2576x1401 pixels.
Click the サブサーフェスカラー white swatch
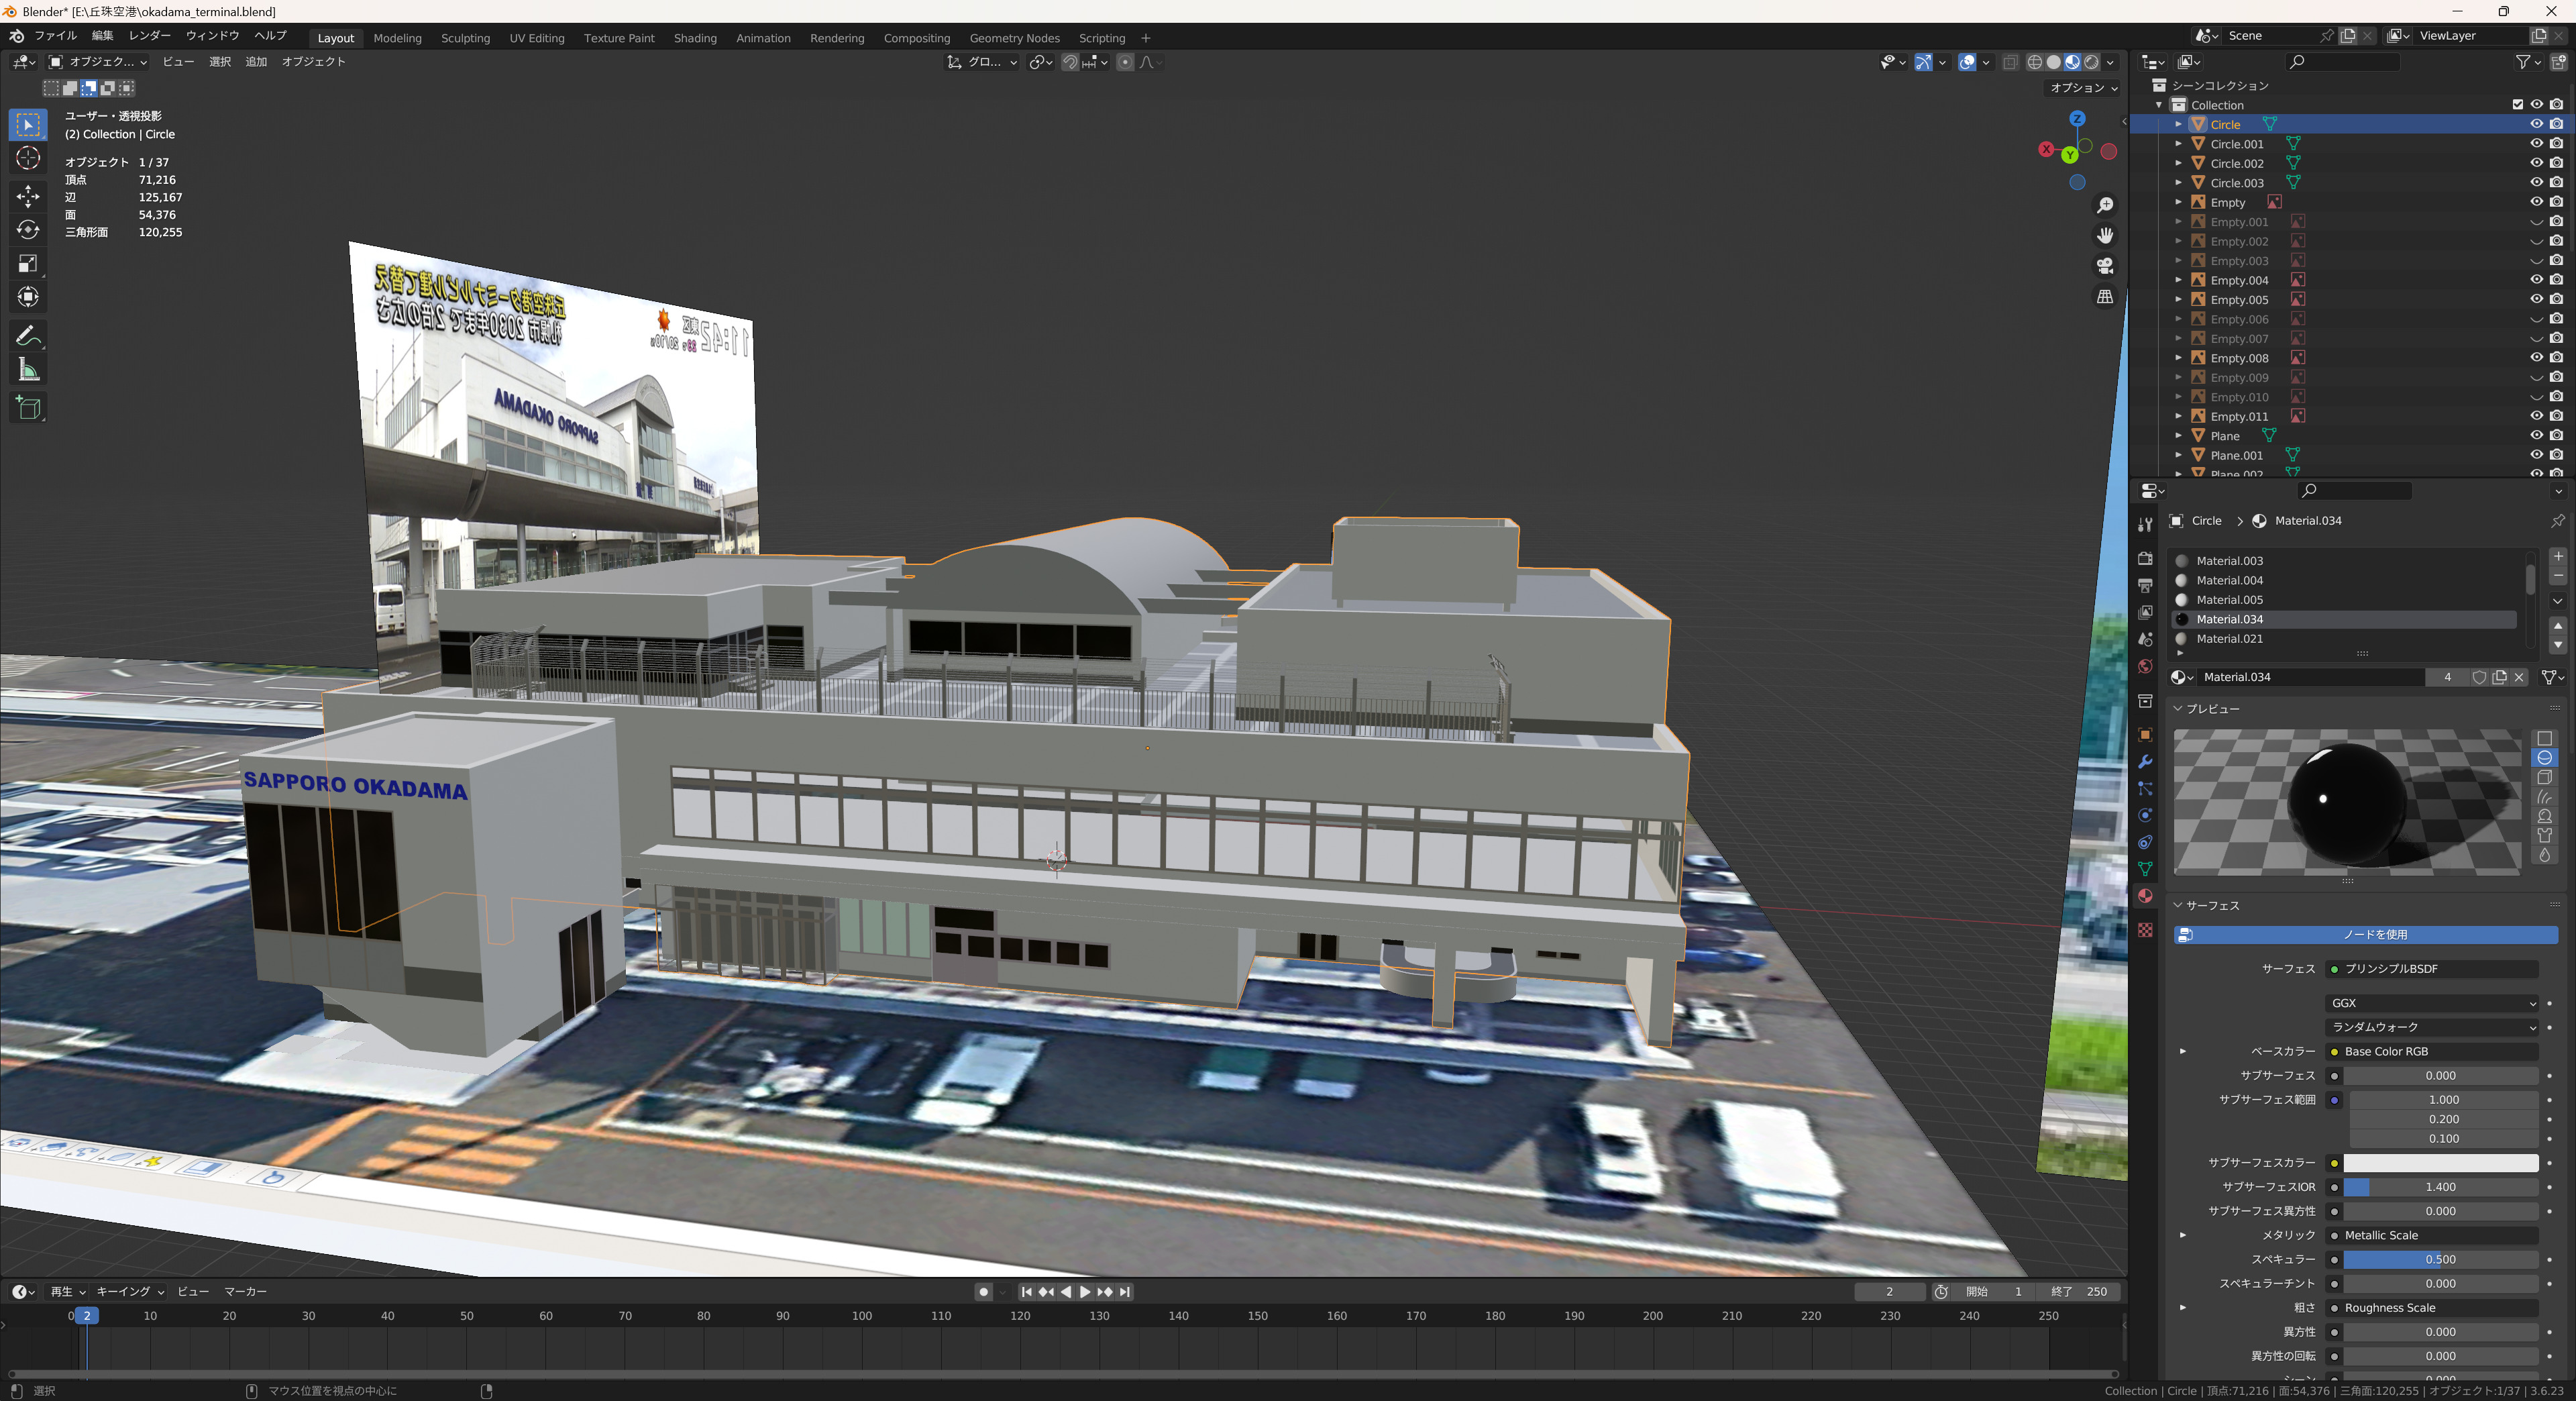click(2440, 1163)
